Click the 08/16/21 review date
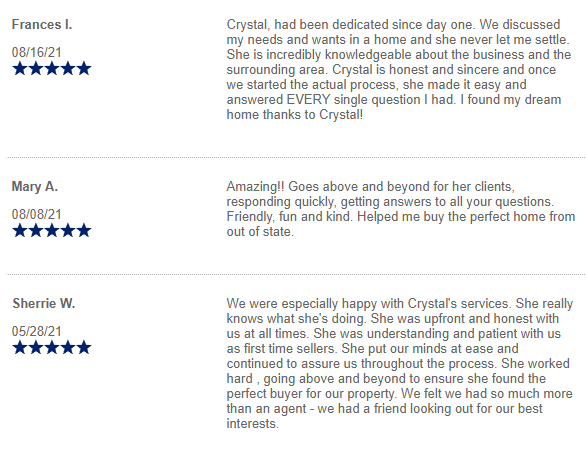The height and width of the screenshot is (454, 586). tap(37, 52)
